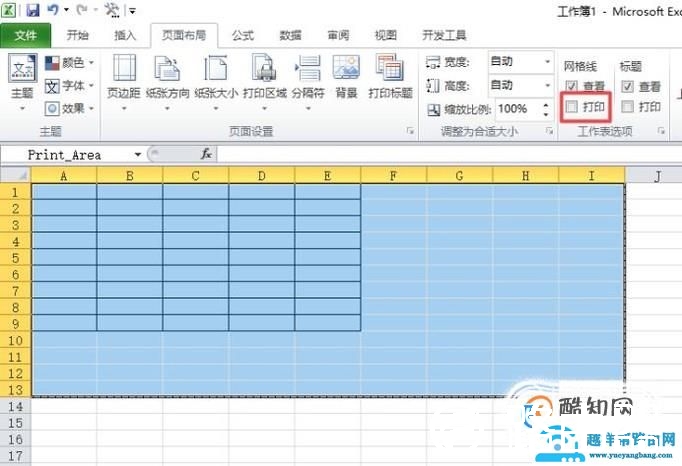Screen dimensions: 682x466
Task: Open the 视图 tab
Action: tap(386, 35)
